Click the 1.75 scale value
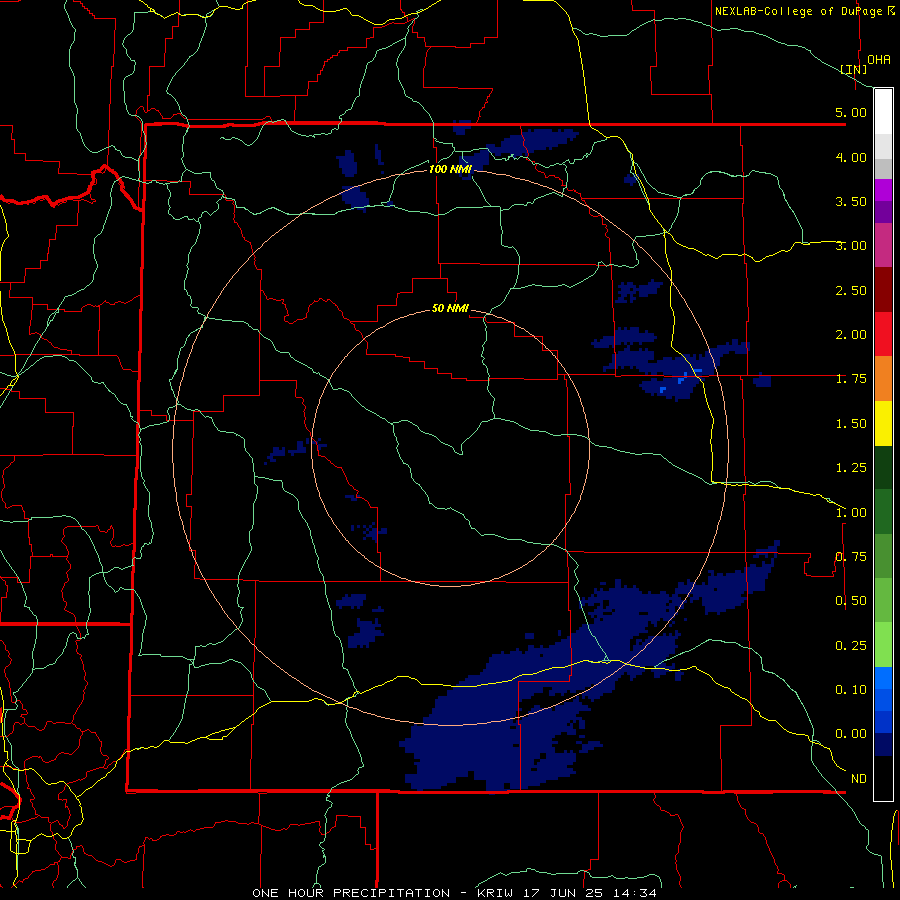 851,379
